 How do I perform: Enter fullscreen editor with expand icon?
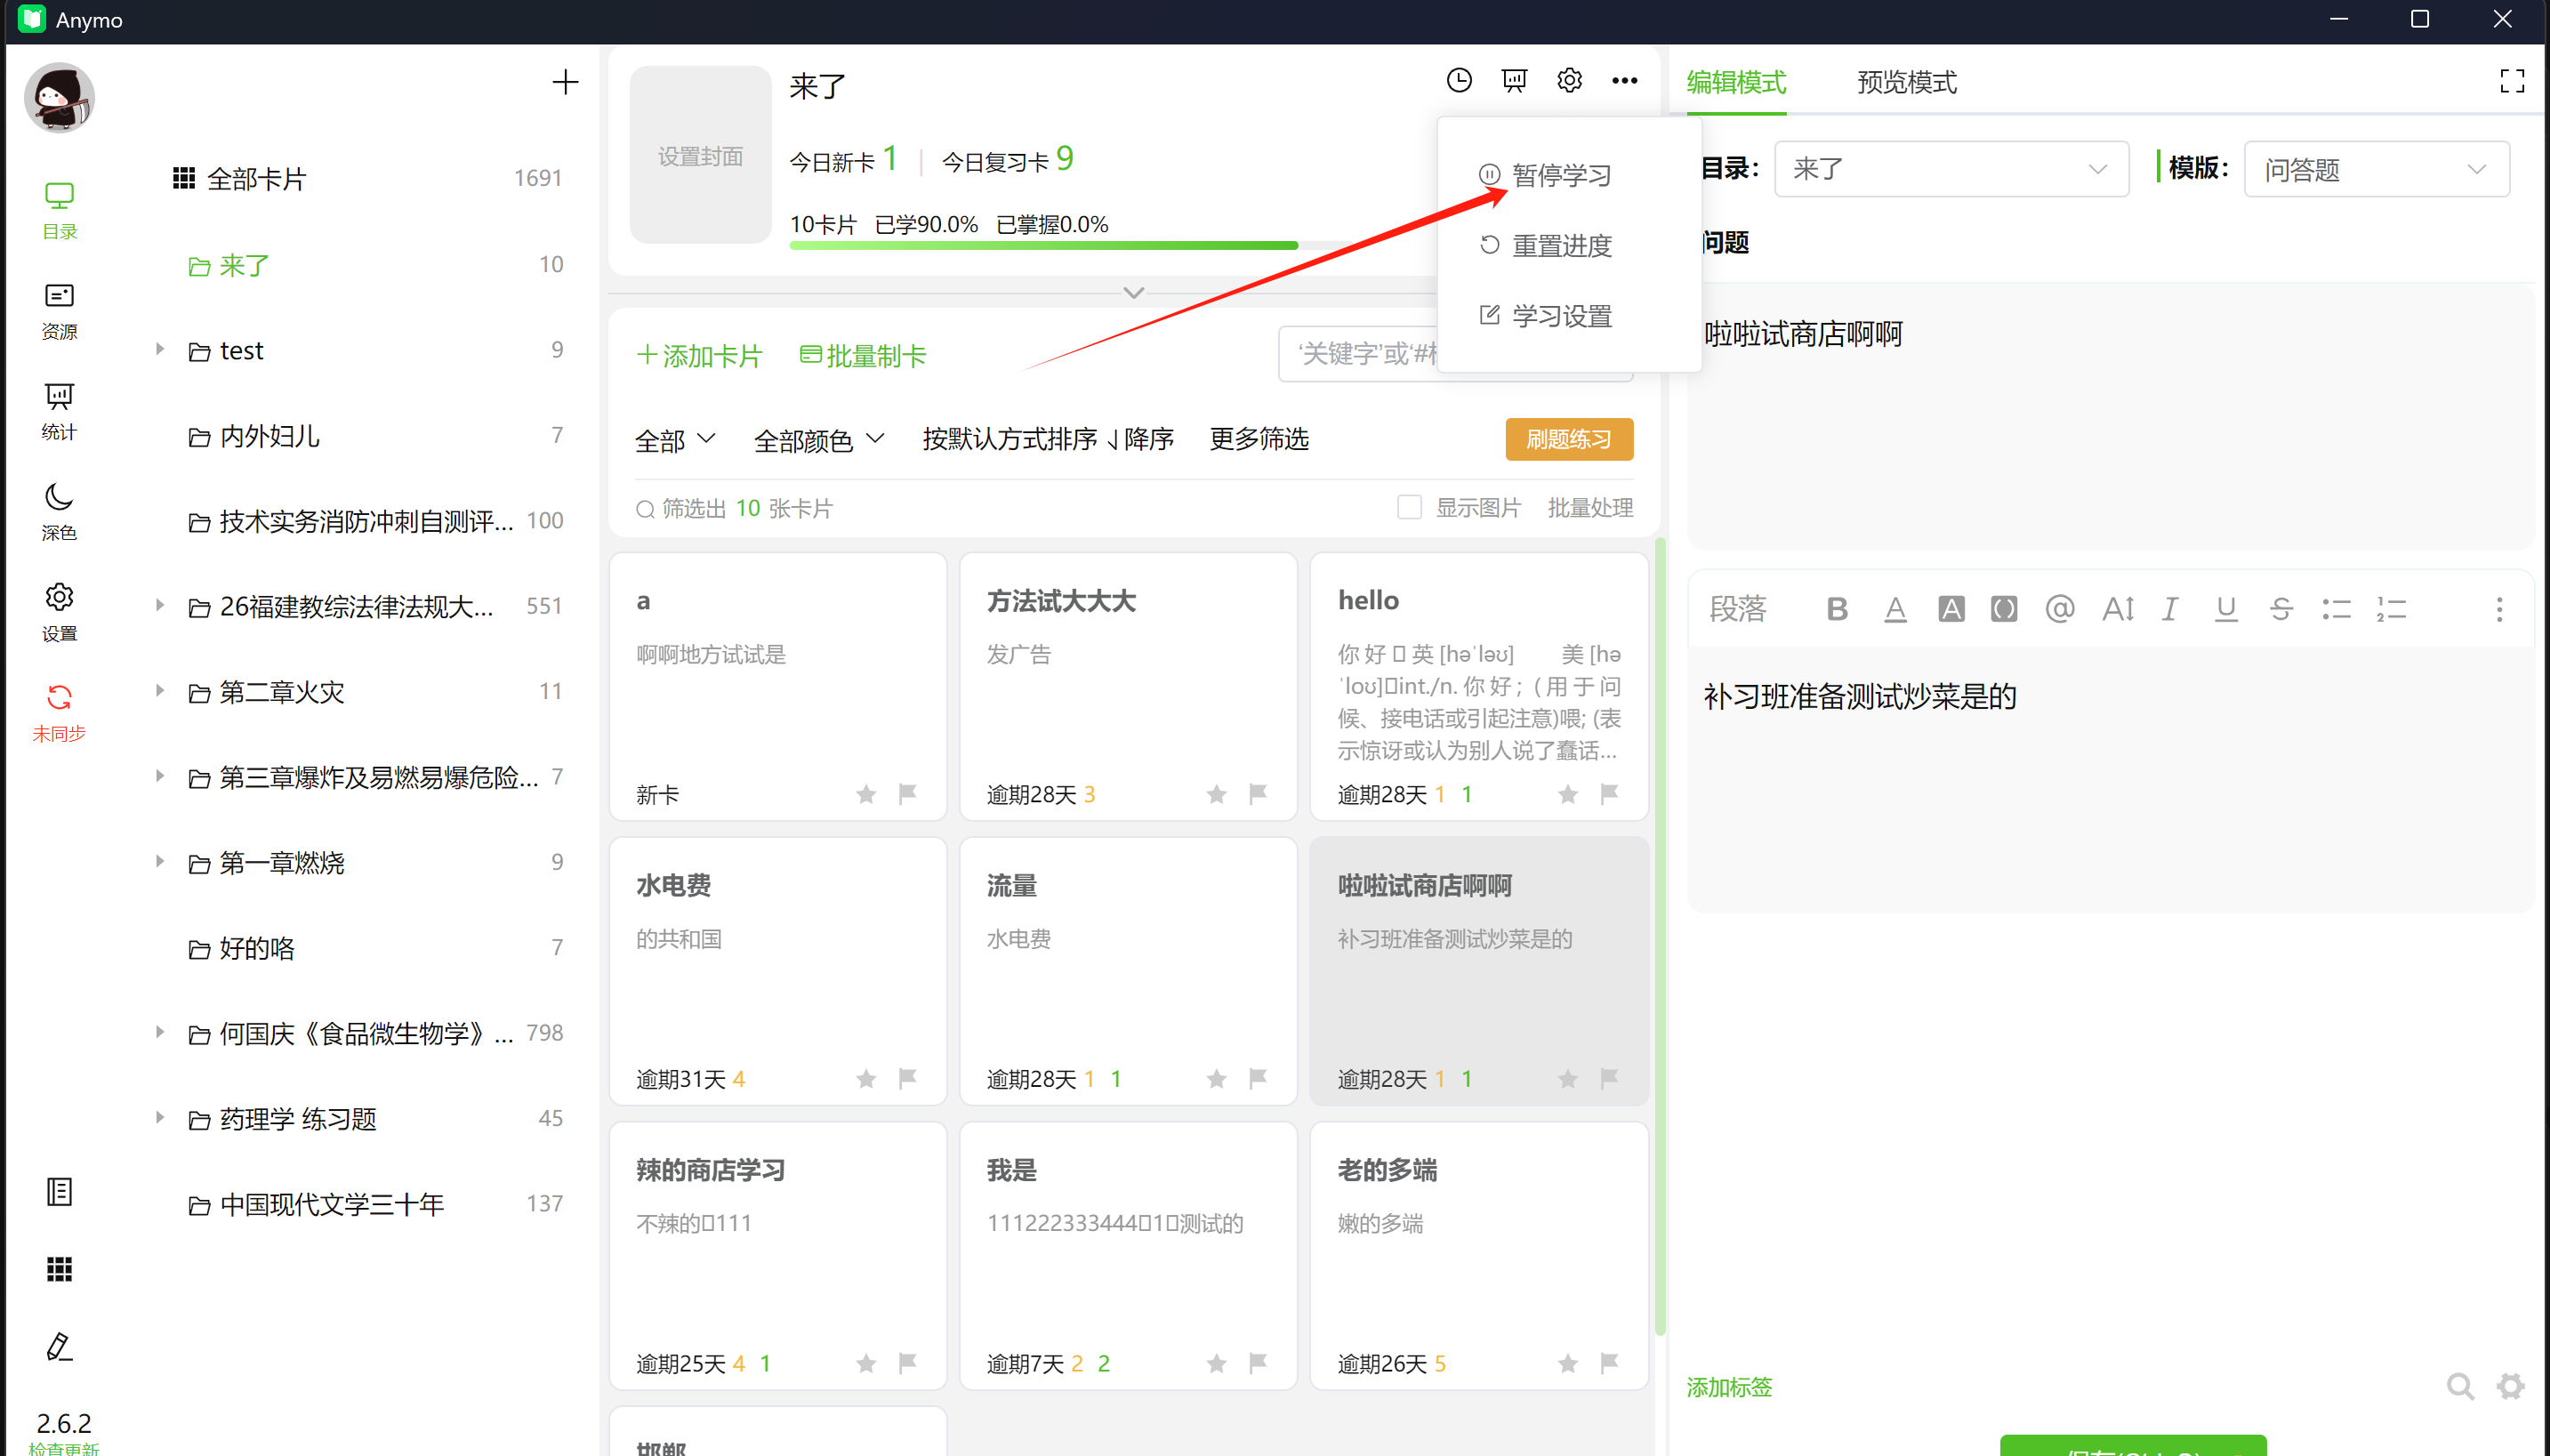coord(2512,81)
